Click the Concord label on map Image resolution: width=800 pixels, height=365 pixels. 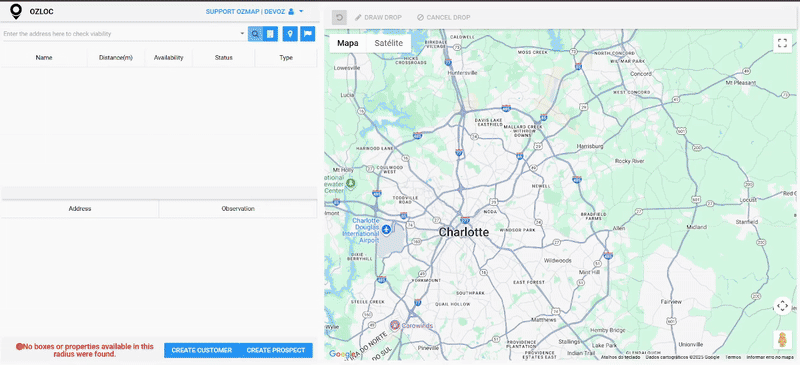pos(641,74)
